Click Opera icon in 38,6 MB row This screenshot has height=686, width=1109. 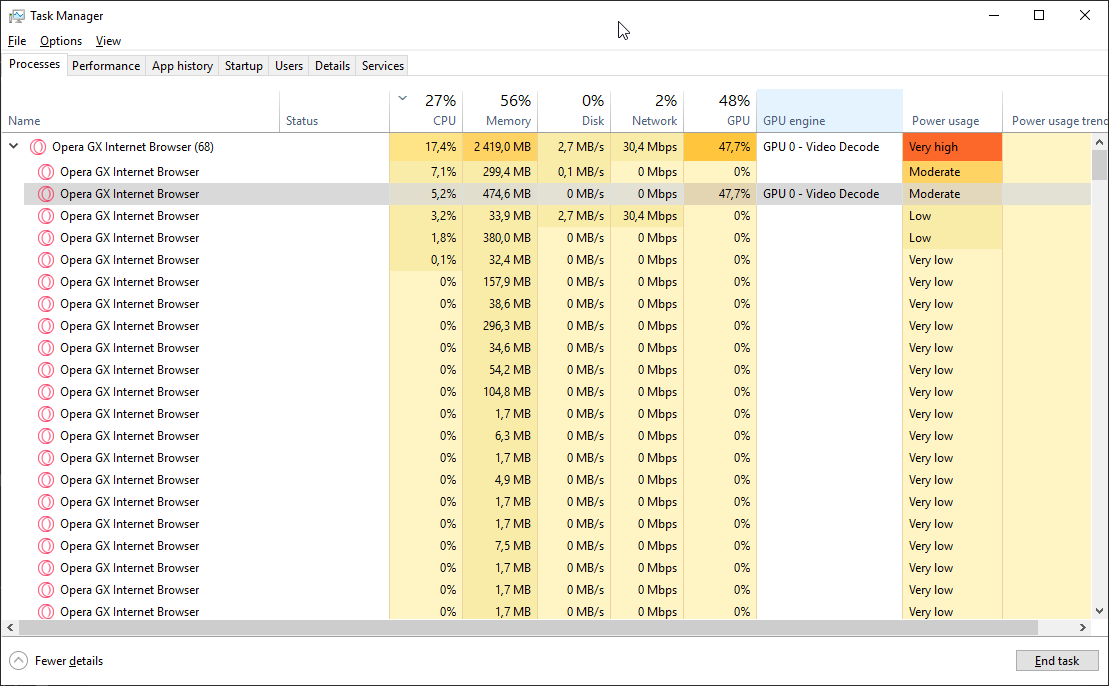(46, 303)
